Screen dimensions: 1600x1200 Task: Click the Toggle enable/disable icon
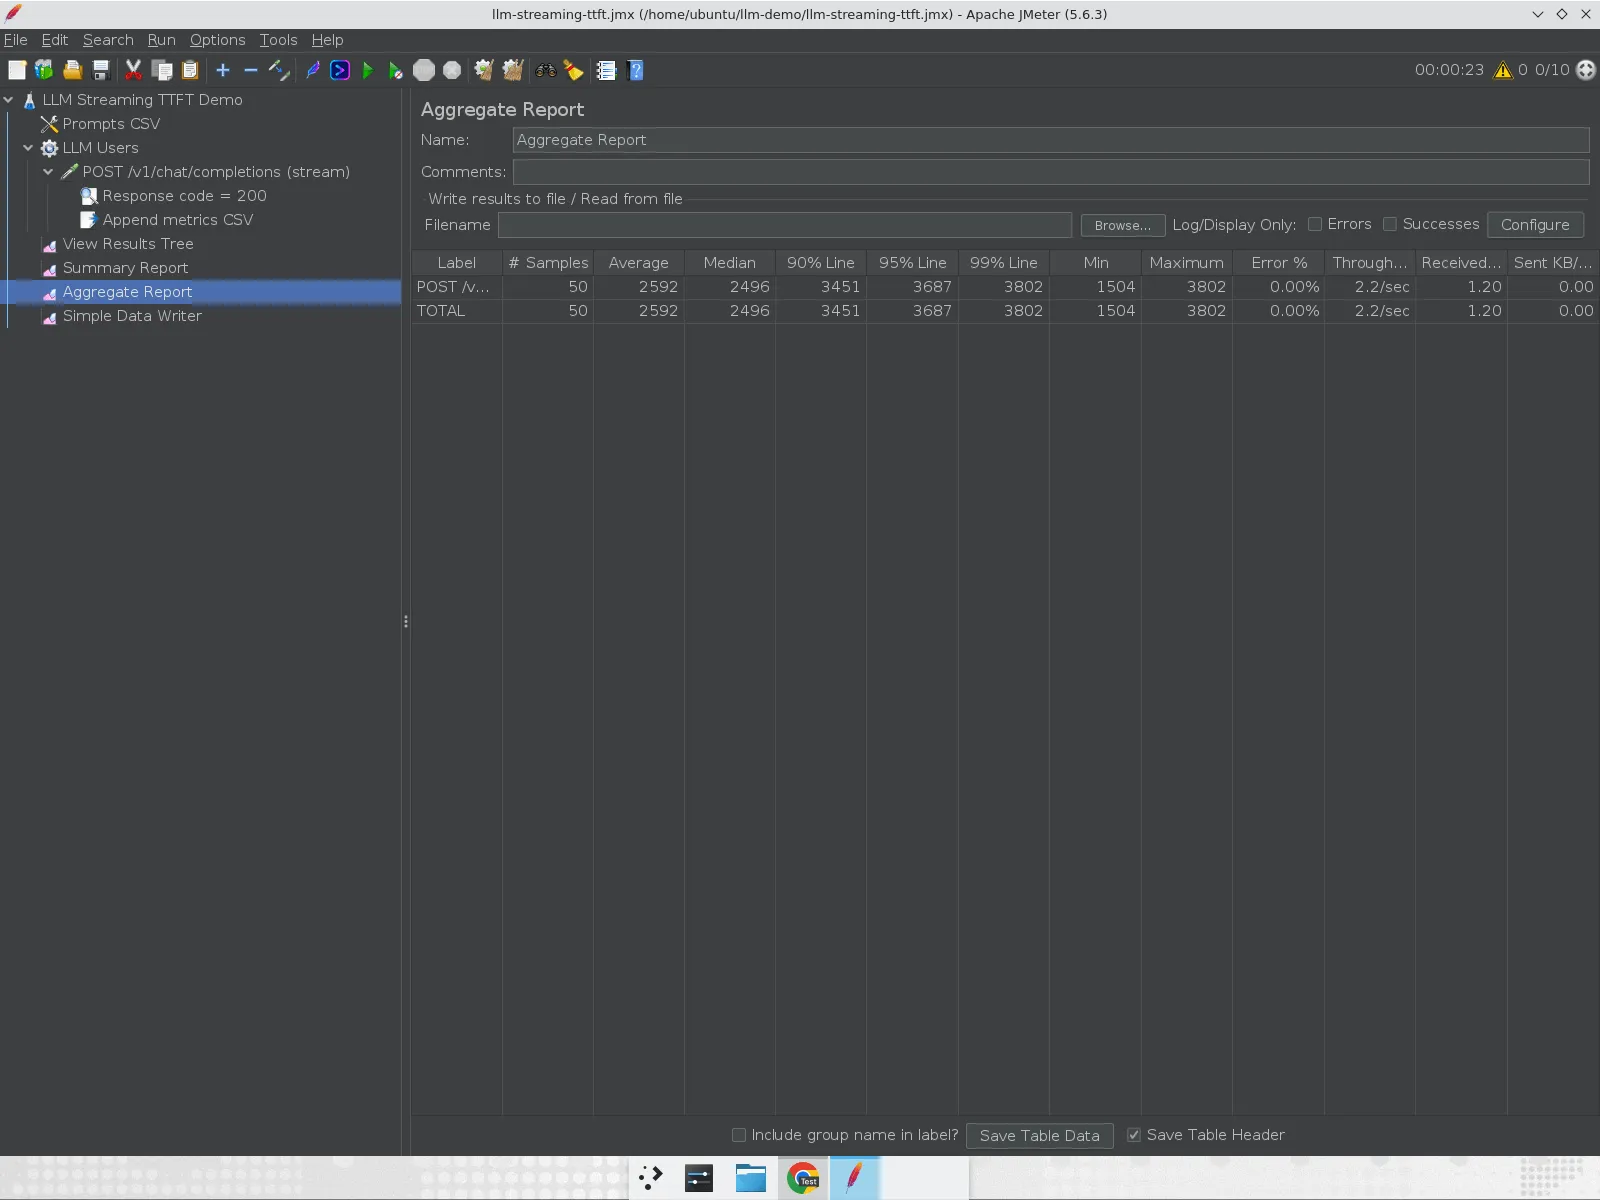[279, 70]
